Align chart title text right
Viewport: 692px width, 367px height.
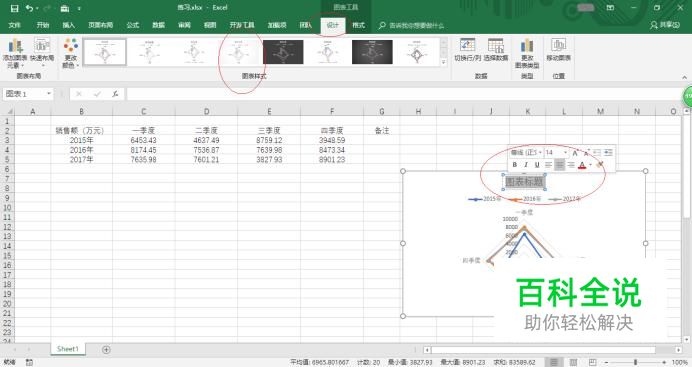click(571, 165)
